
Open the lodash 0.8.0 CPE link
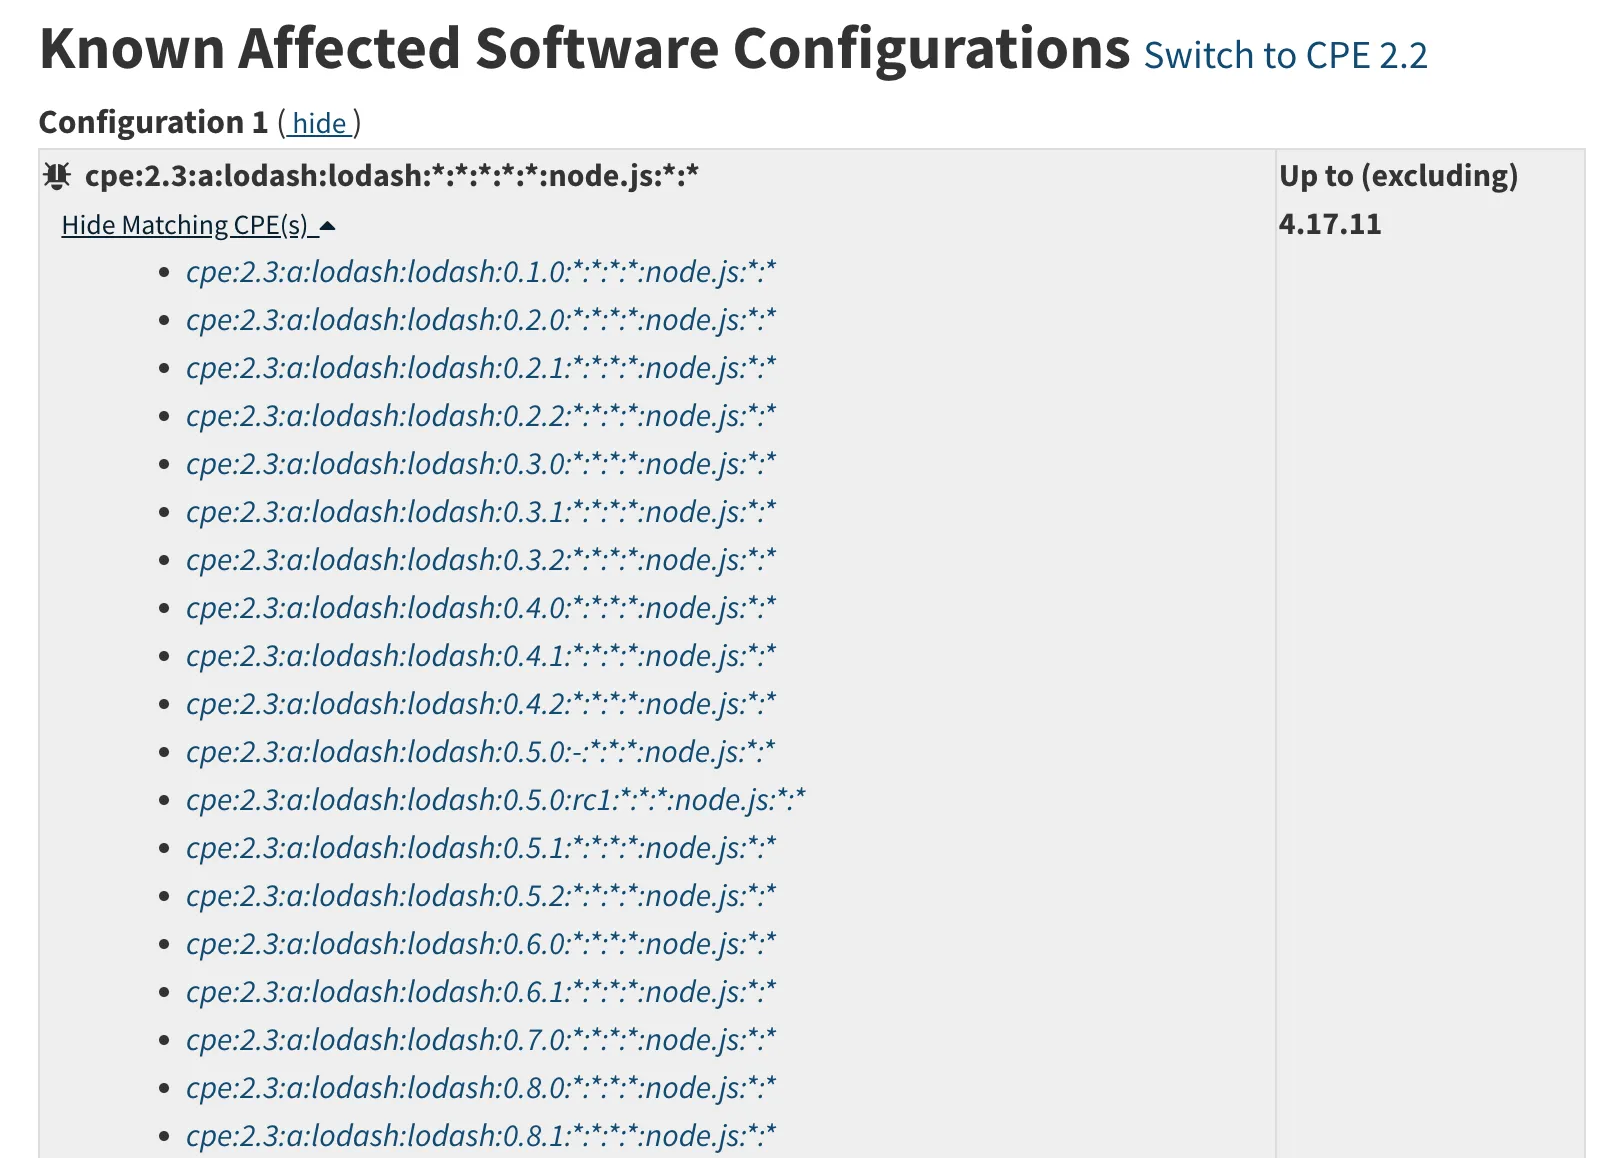coord(481,1088)
